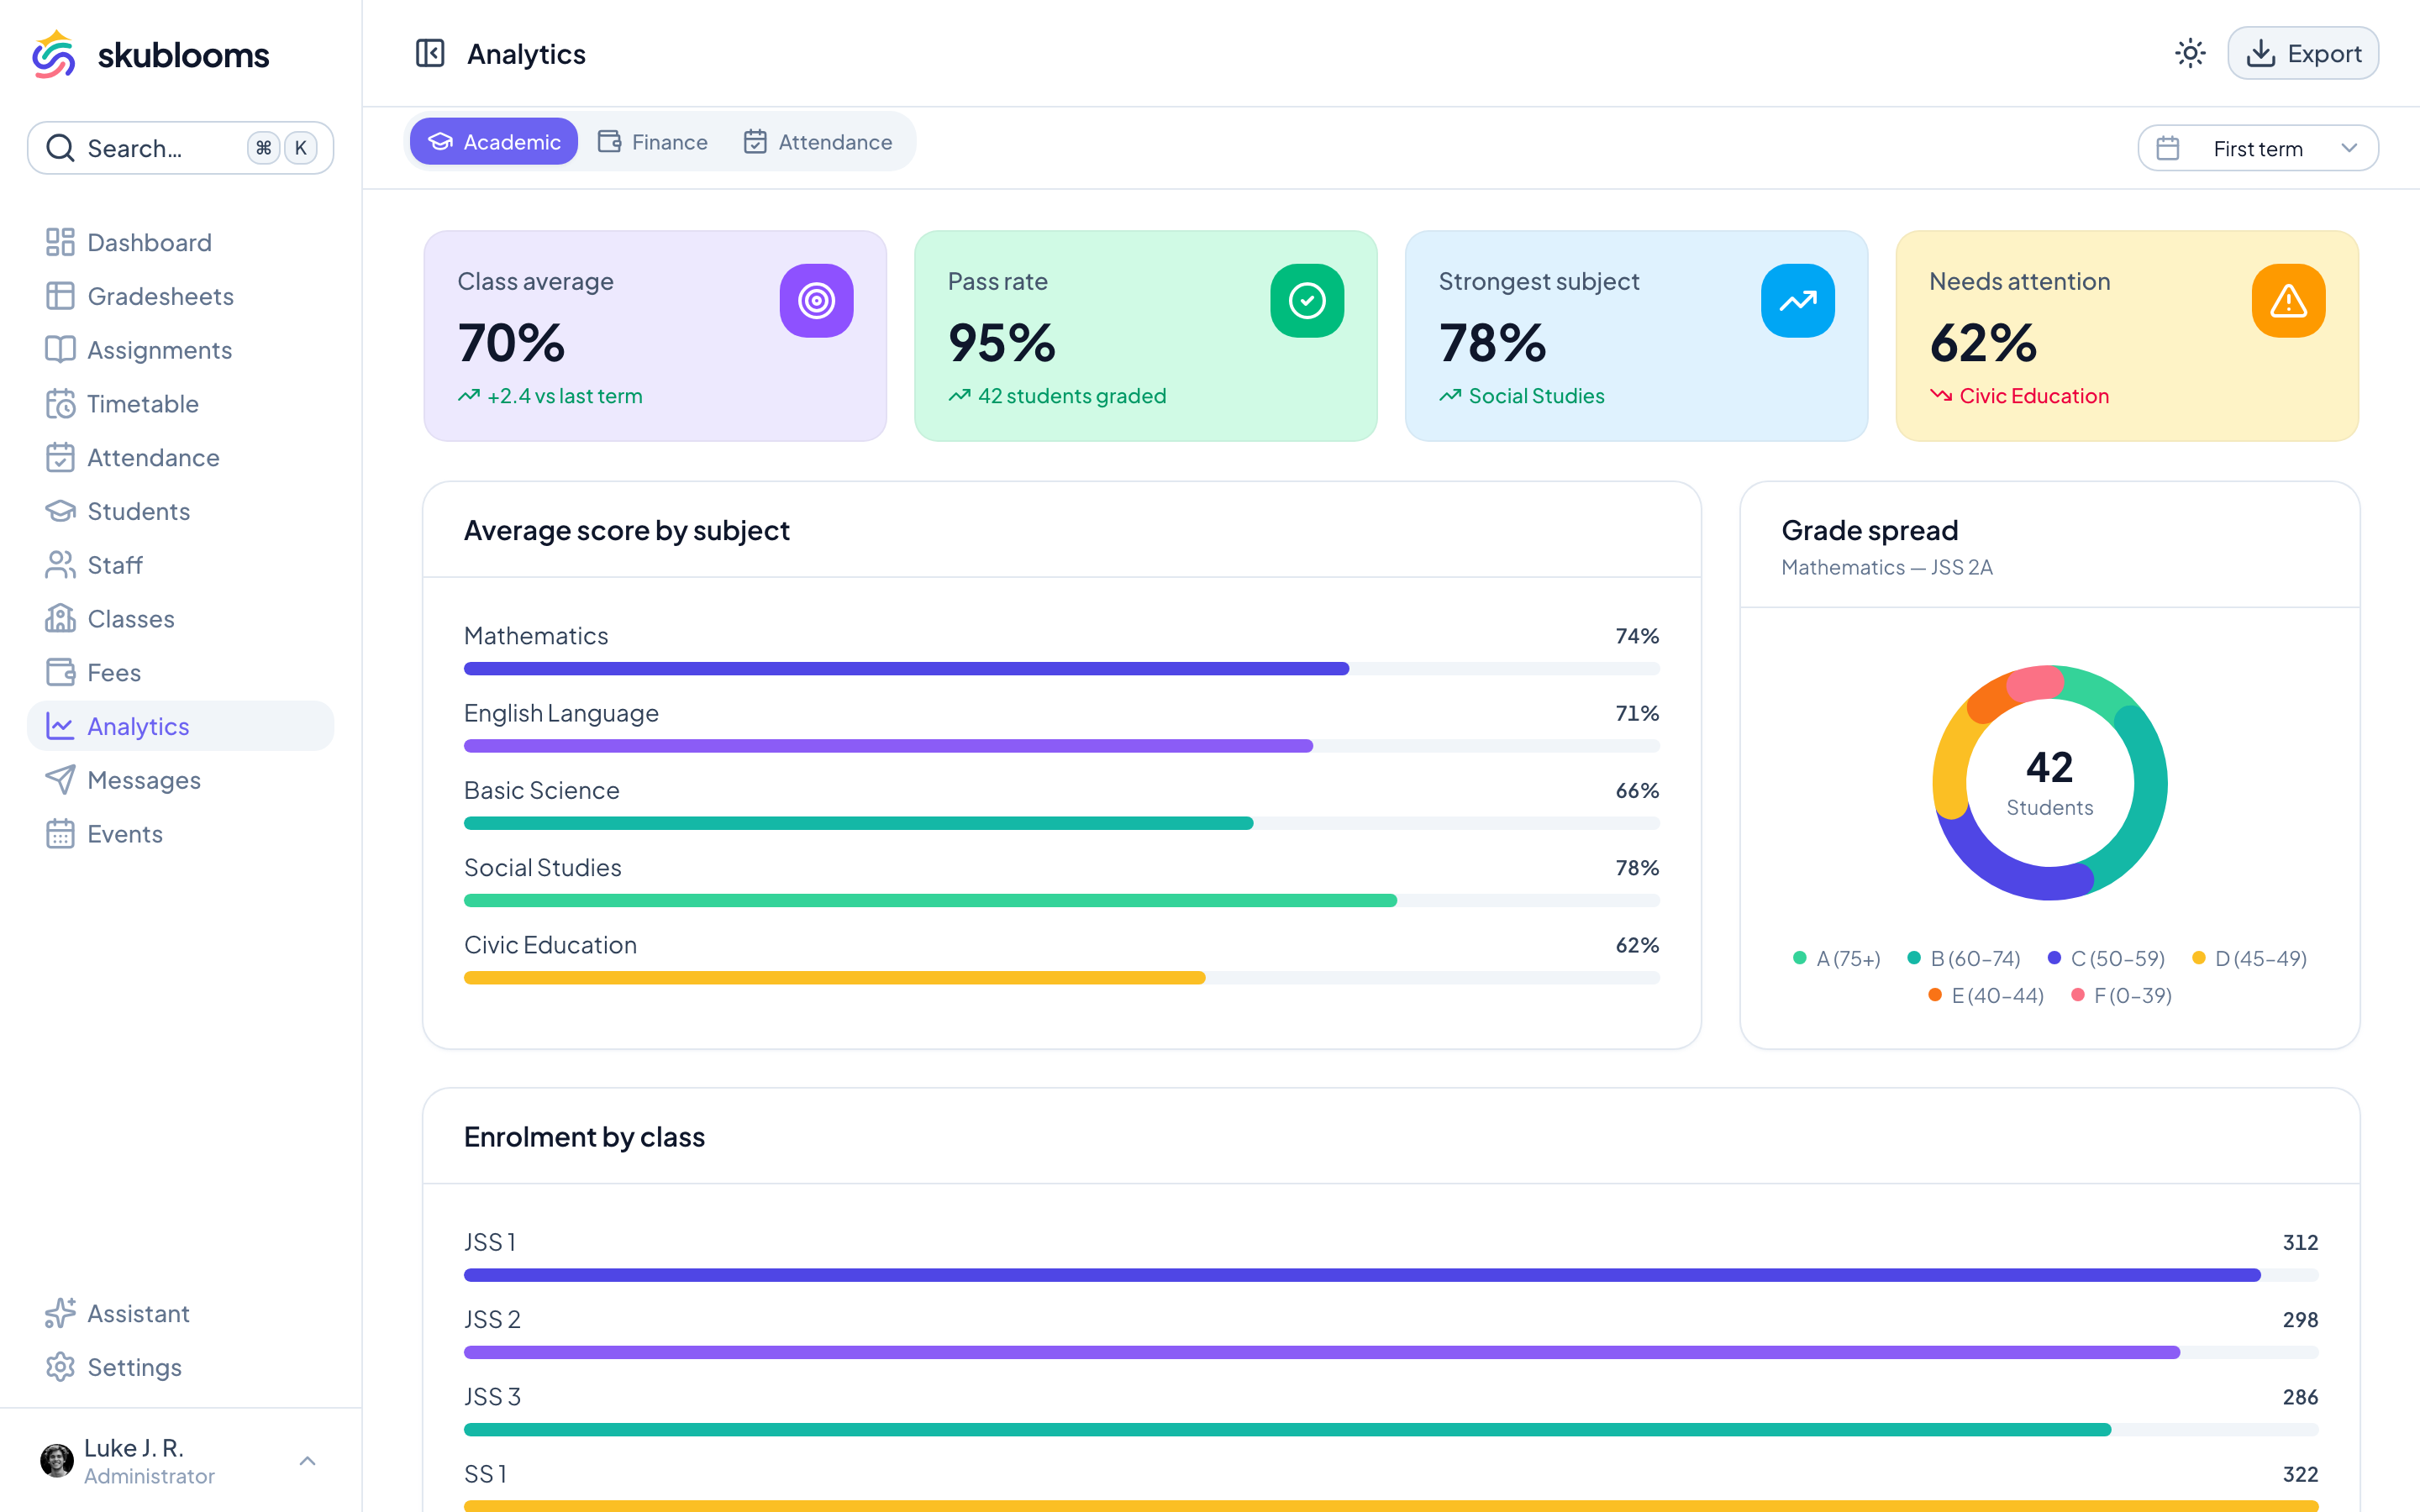Expand the Luke J. R. account menu chevron
The image size is (2420, 1512).
coord(308,1461)
